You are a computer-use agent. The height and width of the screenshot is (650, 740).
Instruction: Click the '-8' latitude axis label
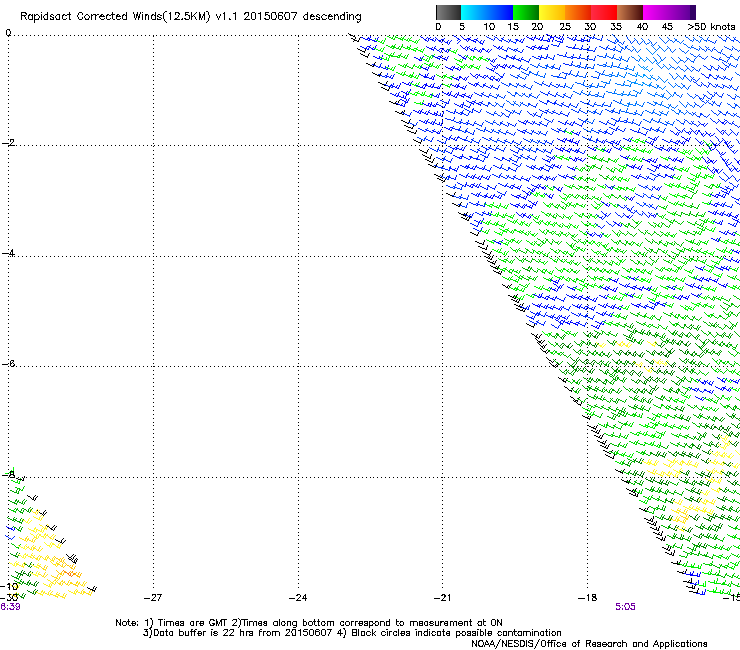pyautogui.click(x=8, y=474)
